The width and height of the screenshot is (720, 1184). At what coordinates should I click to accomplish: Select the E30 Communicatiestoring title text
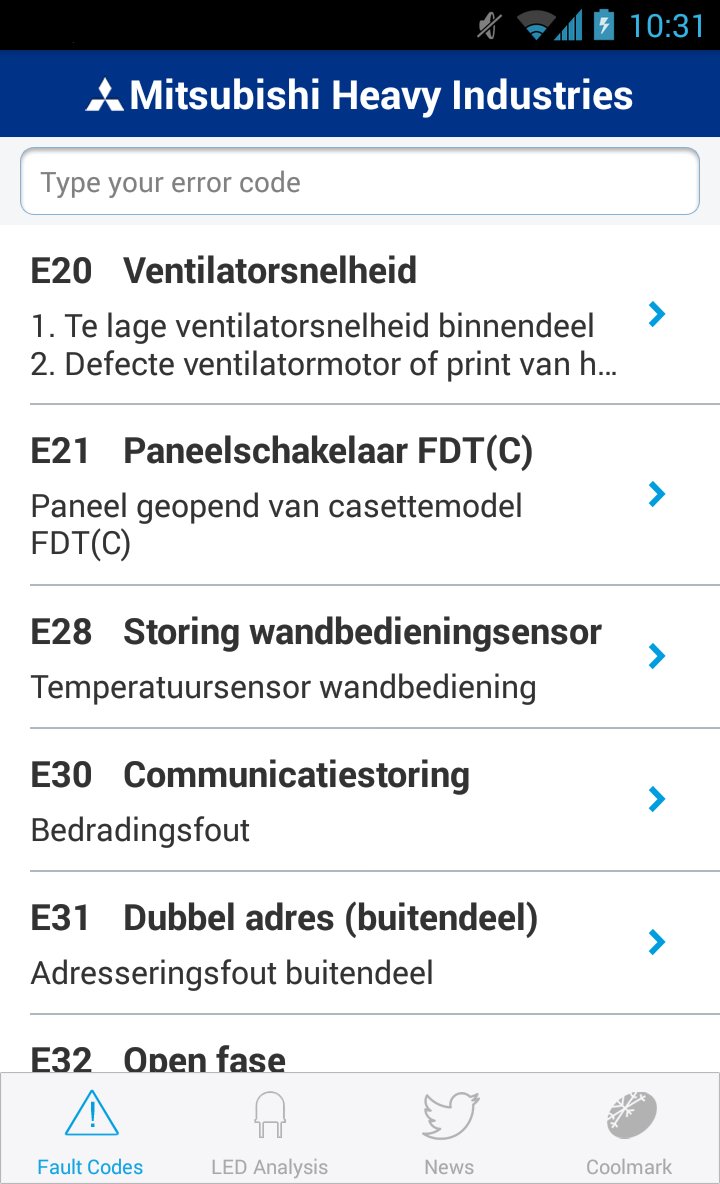296,775
